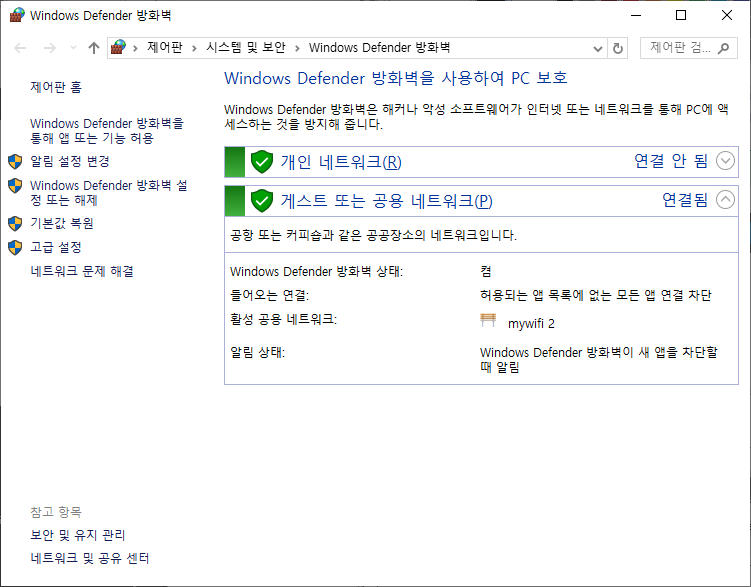This screenshot has width=751, height=587.
Task: Click 활성 공용 네트워크 label
Action: point(284,319)
